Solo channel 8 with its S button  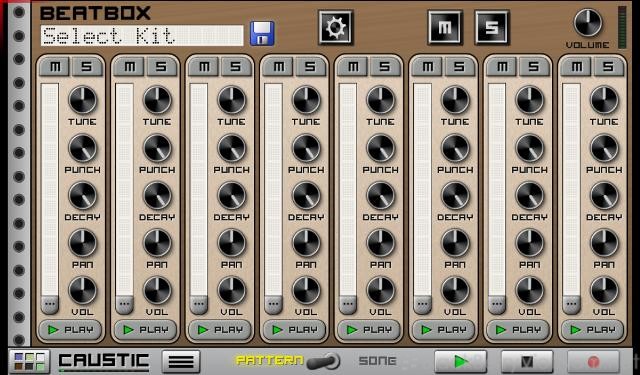[x=608, y=67]
